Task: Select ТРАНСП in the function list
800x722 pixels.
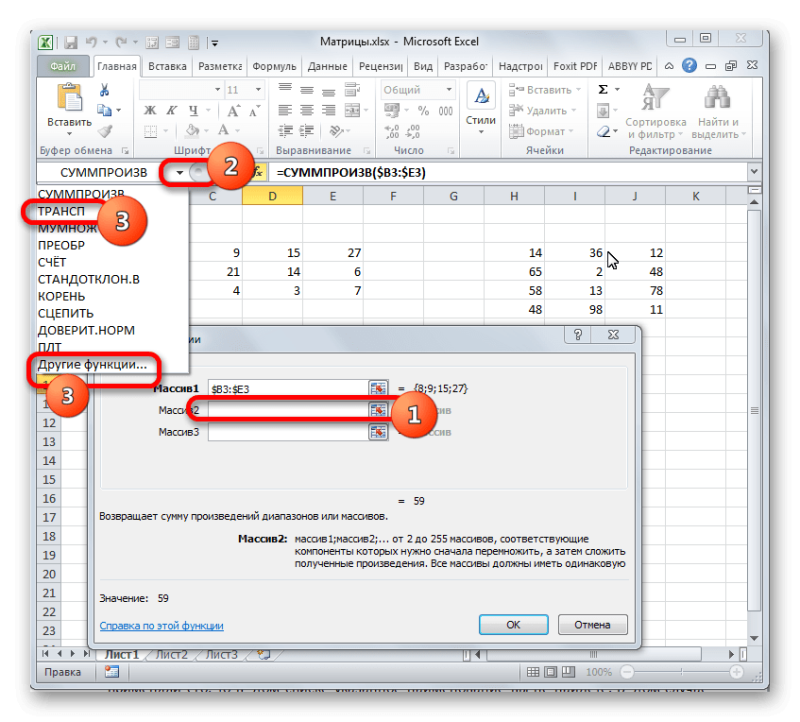Action: (x=61, y=211)
